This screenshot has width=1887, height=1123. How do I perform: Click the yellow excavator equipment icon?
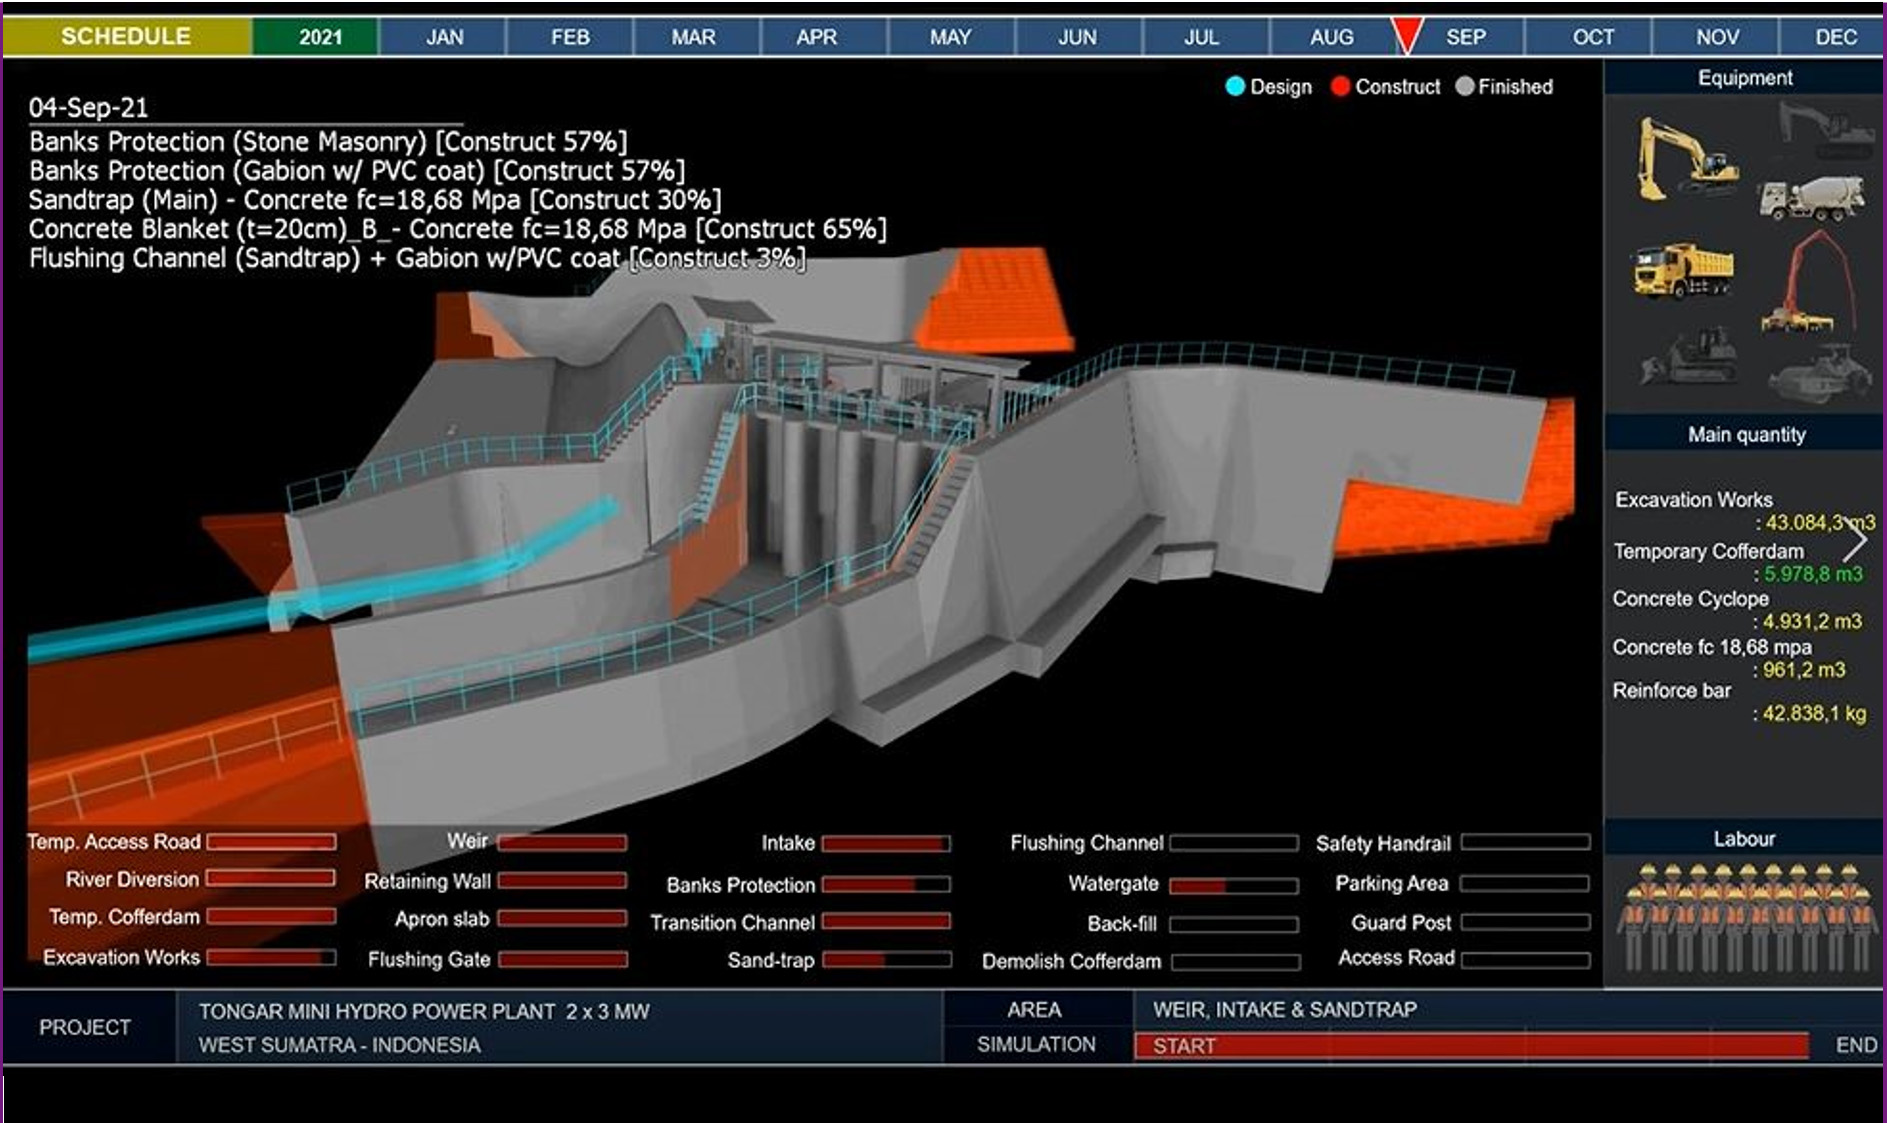point(1682,158)
